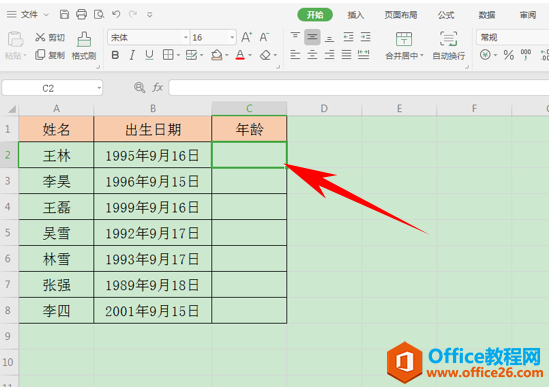
Task: Click the currency format icon
Action: coord(485,55)
